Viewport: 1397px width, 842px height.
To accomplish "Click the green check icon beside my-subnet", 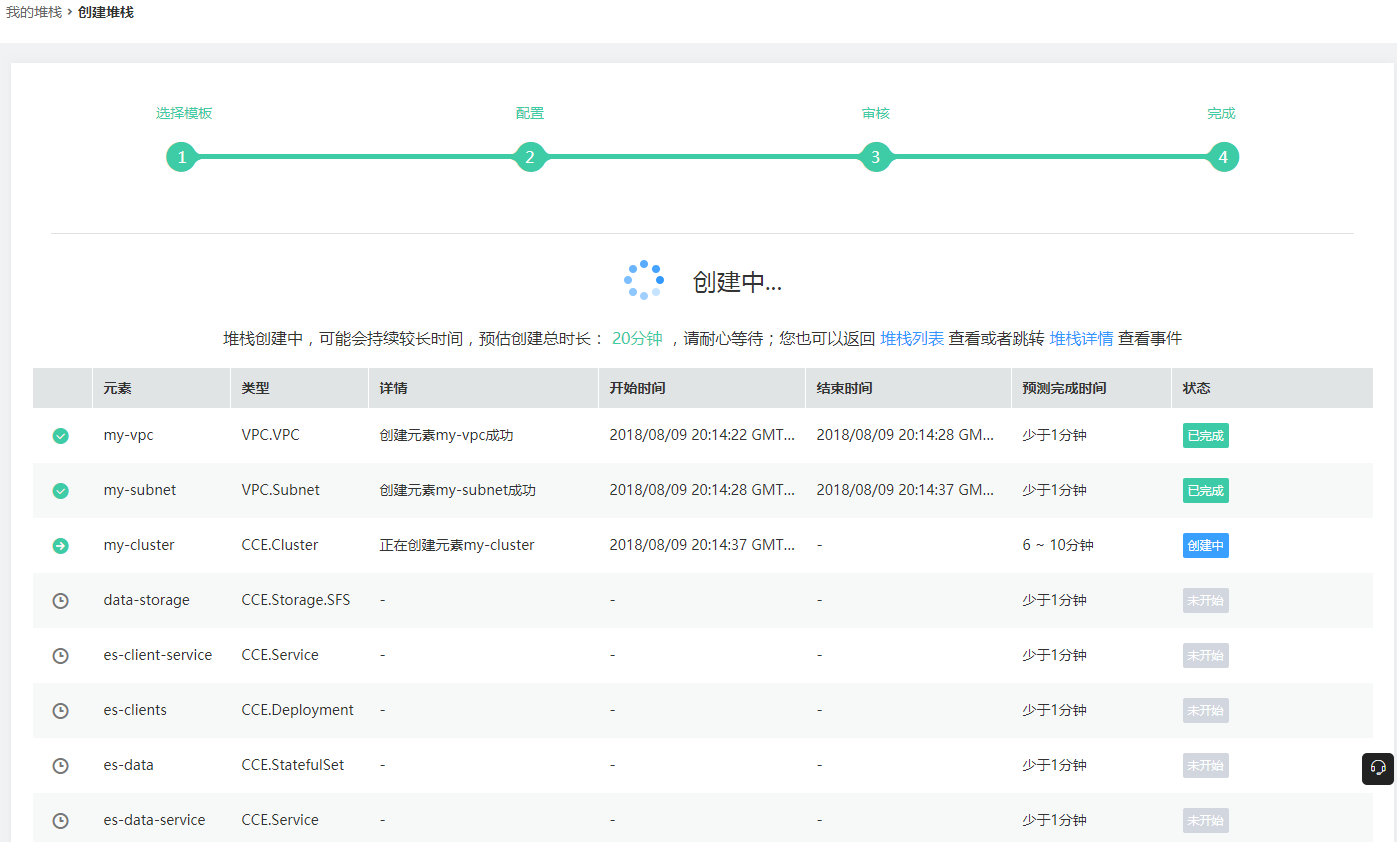I will click(61, 491).
